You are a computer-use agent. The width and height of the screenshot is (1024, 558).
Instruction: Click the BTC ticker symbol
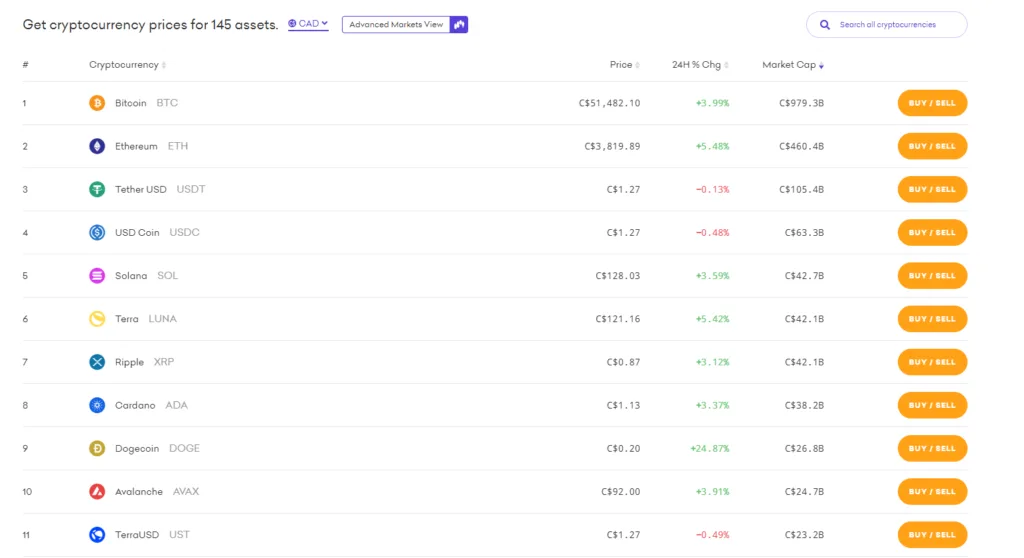[167, 103]
